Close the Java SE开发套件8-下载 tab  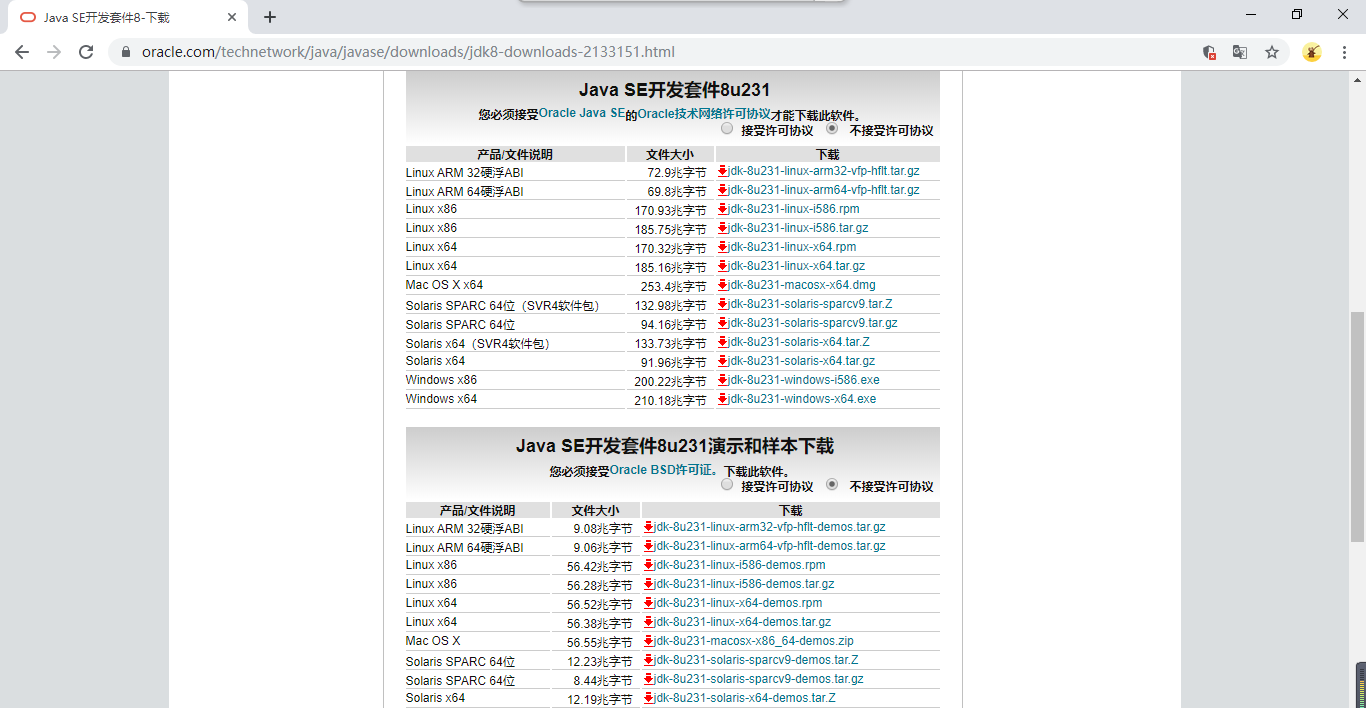click(x=231, y=17)
